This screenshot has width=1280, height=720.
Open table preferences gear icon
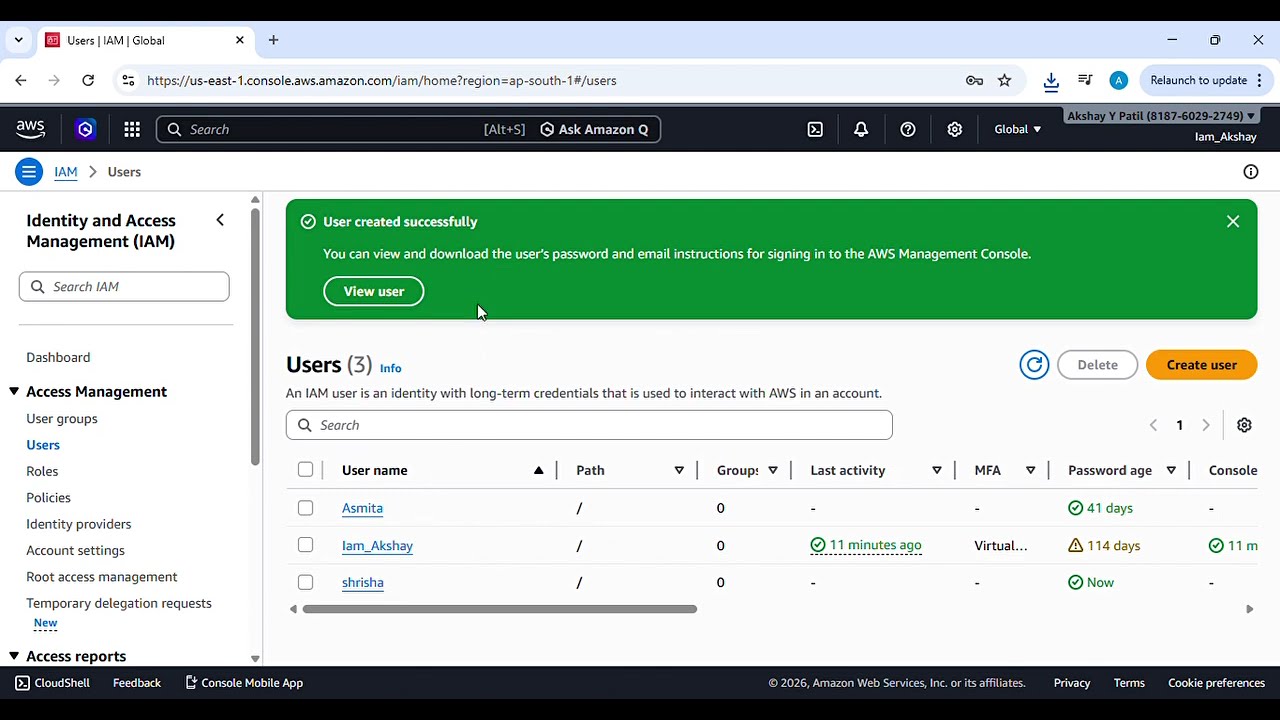click(1244, 425)
